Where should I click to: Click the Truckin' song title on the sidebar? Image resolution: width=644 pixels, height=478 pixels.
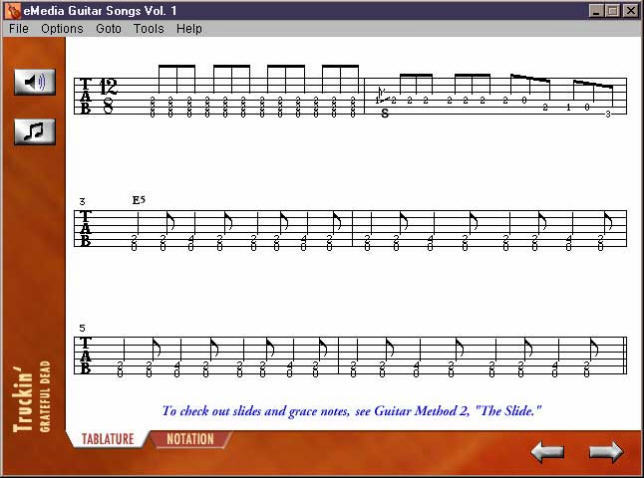[23, 399]
